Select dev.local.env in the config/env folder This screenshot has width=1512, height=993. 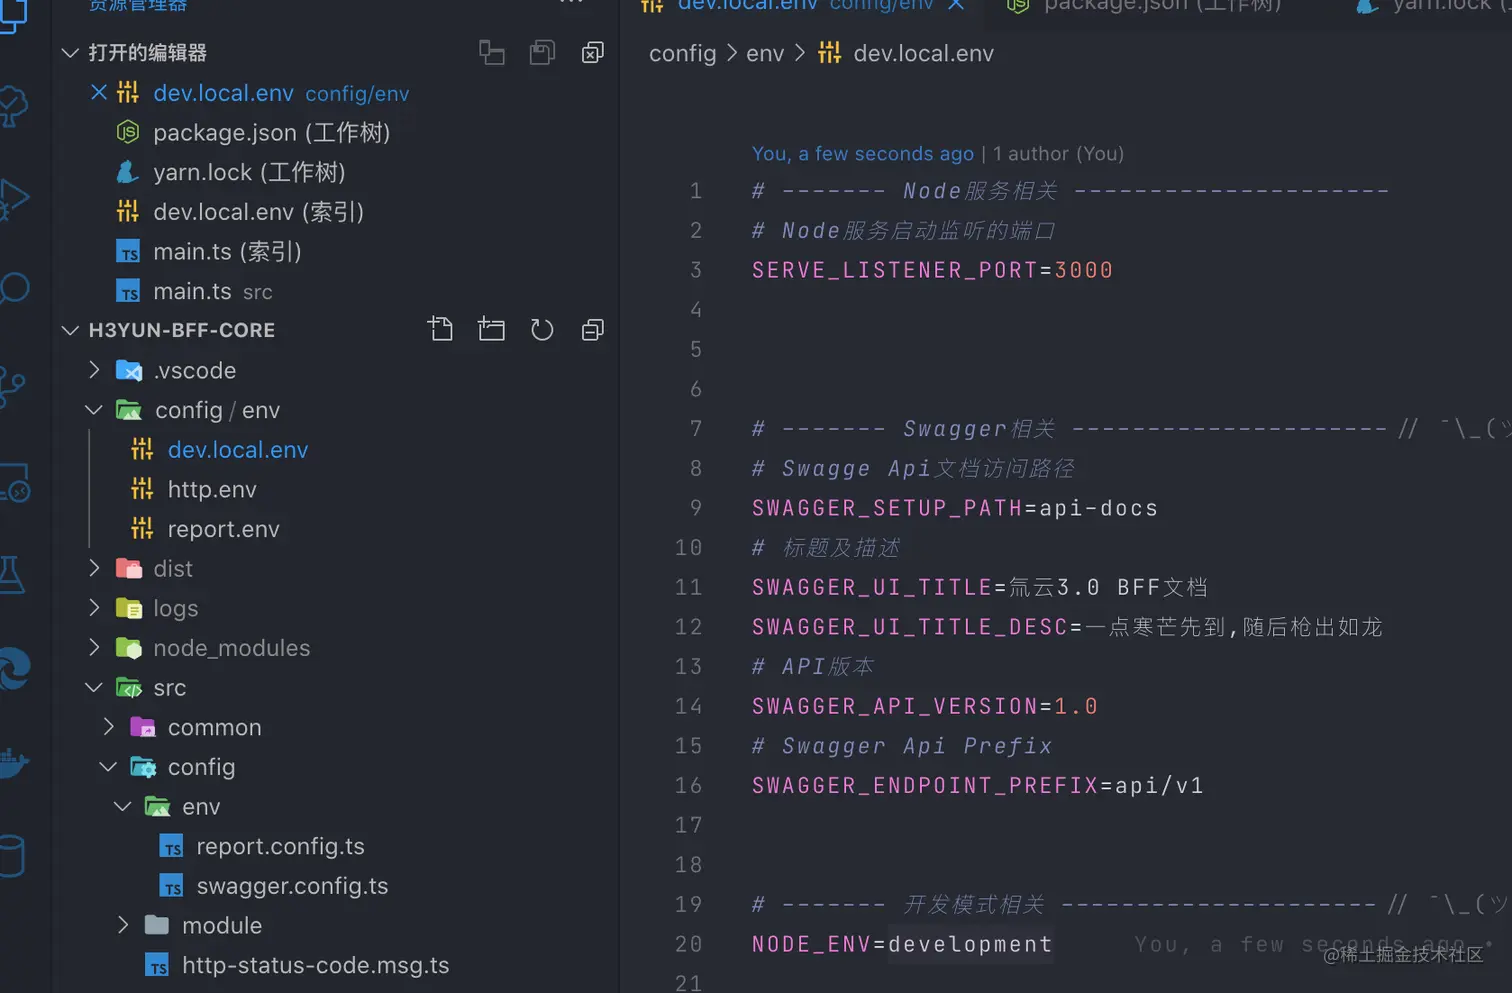[x=238, y=450]
